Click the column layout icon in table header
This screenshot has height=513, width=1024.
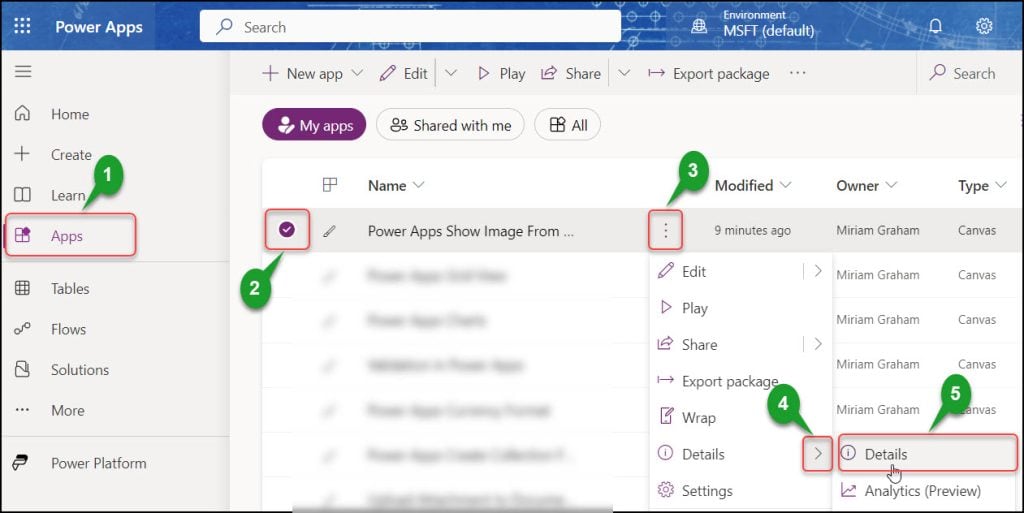(330, 185)
